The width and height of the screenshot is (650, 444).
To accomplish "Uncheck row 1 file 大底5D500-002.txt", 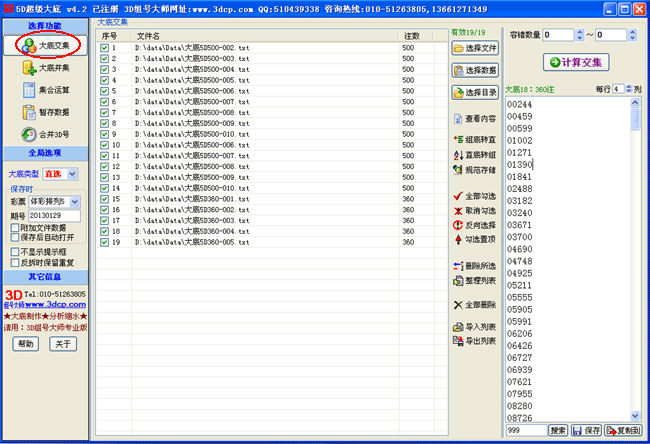I will click(x=105, y=47).
